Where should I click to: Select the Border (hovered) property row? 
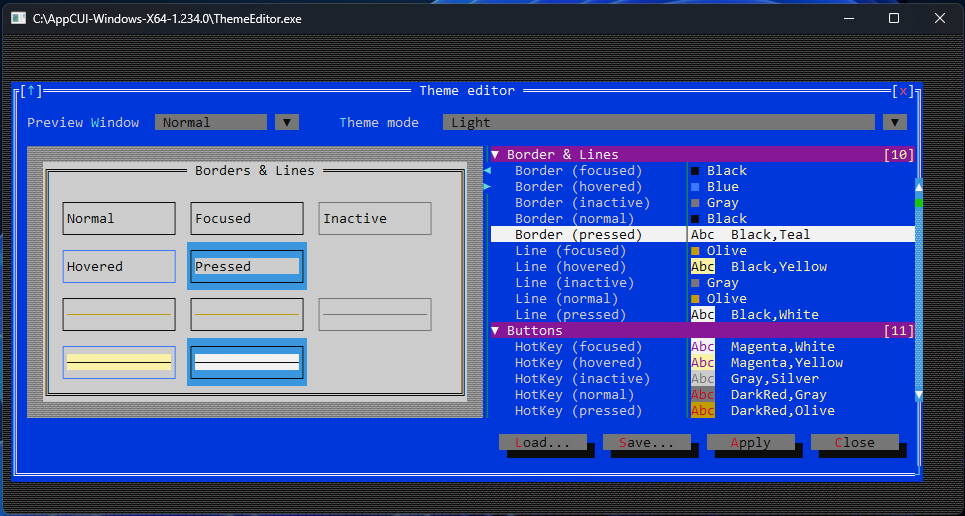(x=703, y=187)
